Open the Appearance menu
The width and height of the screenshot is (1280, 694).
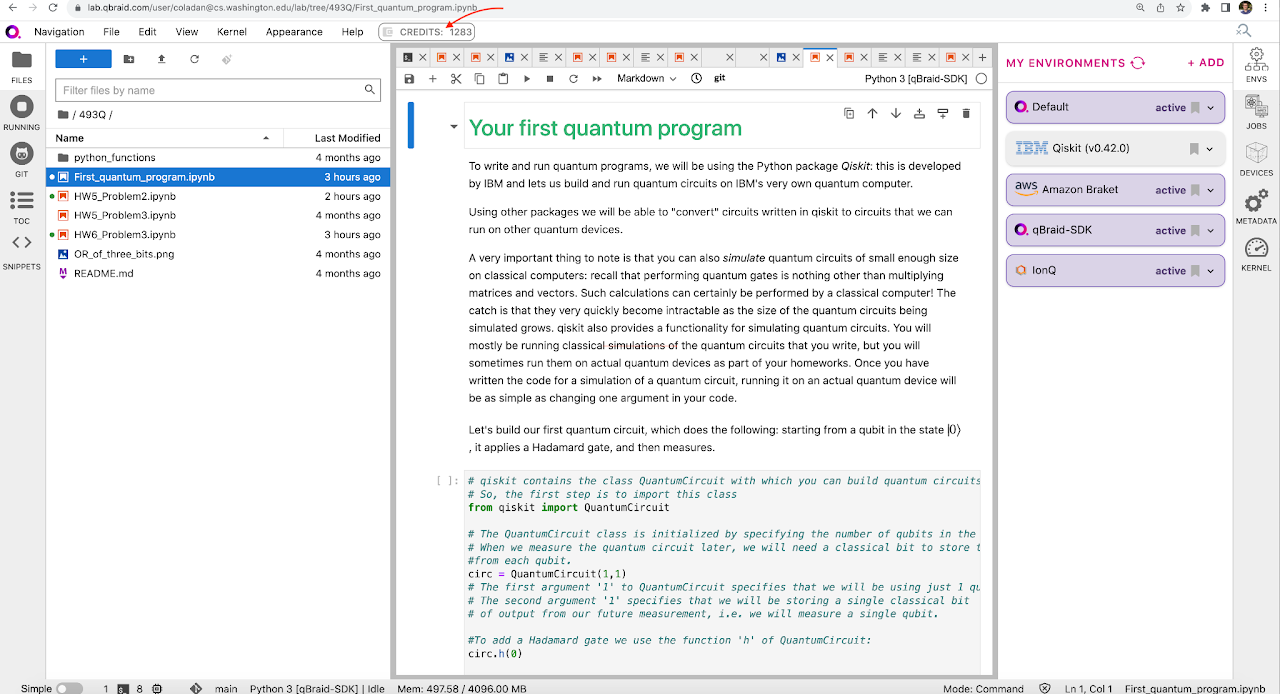click(x=294, y=32)
